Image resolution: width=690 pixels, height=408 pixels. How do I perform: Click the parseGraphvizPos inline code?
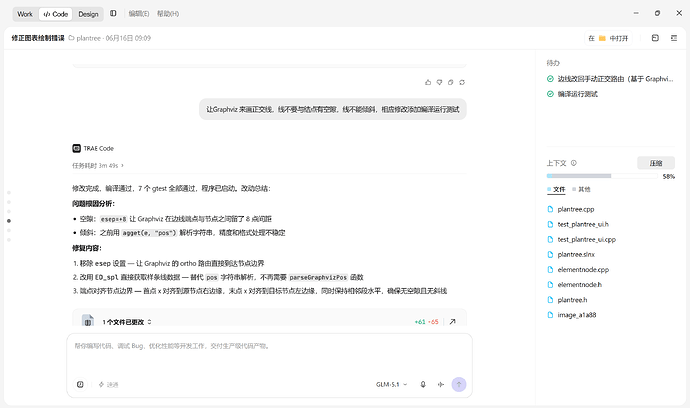tap(318, 277)
